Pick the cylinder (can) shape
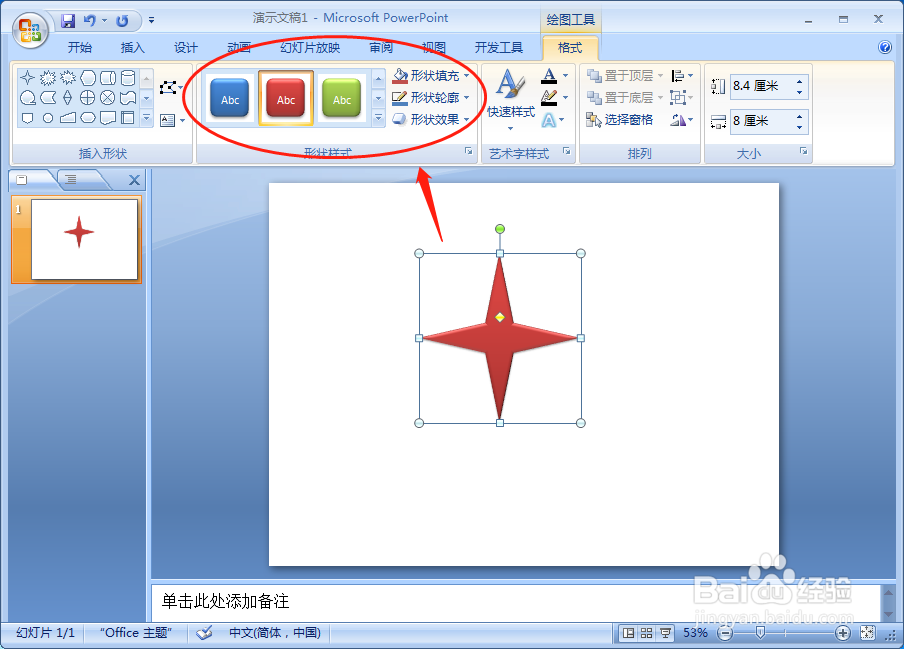 [128, 78]
